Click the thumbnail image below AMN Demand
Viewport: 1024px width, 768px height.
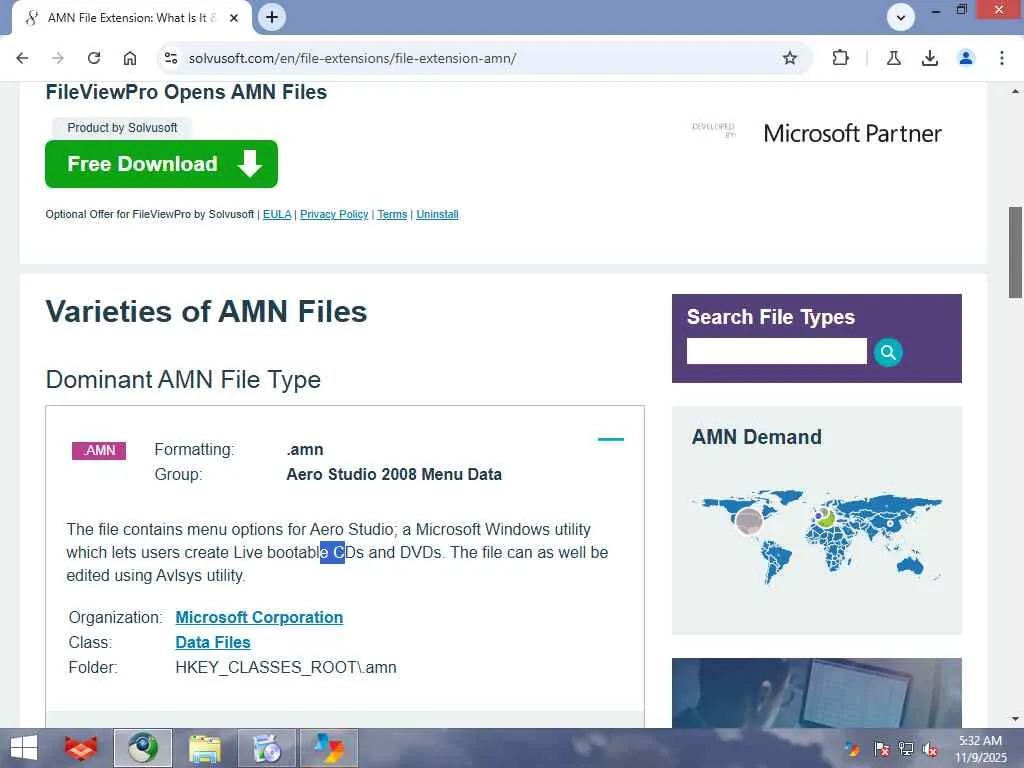click(816, 692)
